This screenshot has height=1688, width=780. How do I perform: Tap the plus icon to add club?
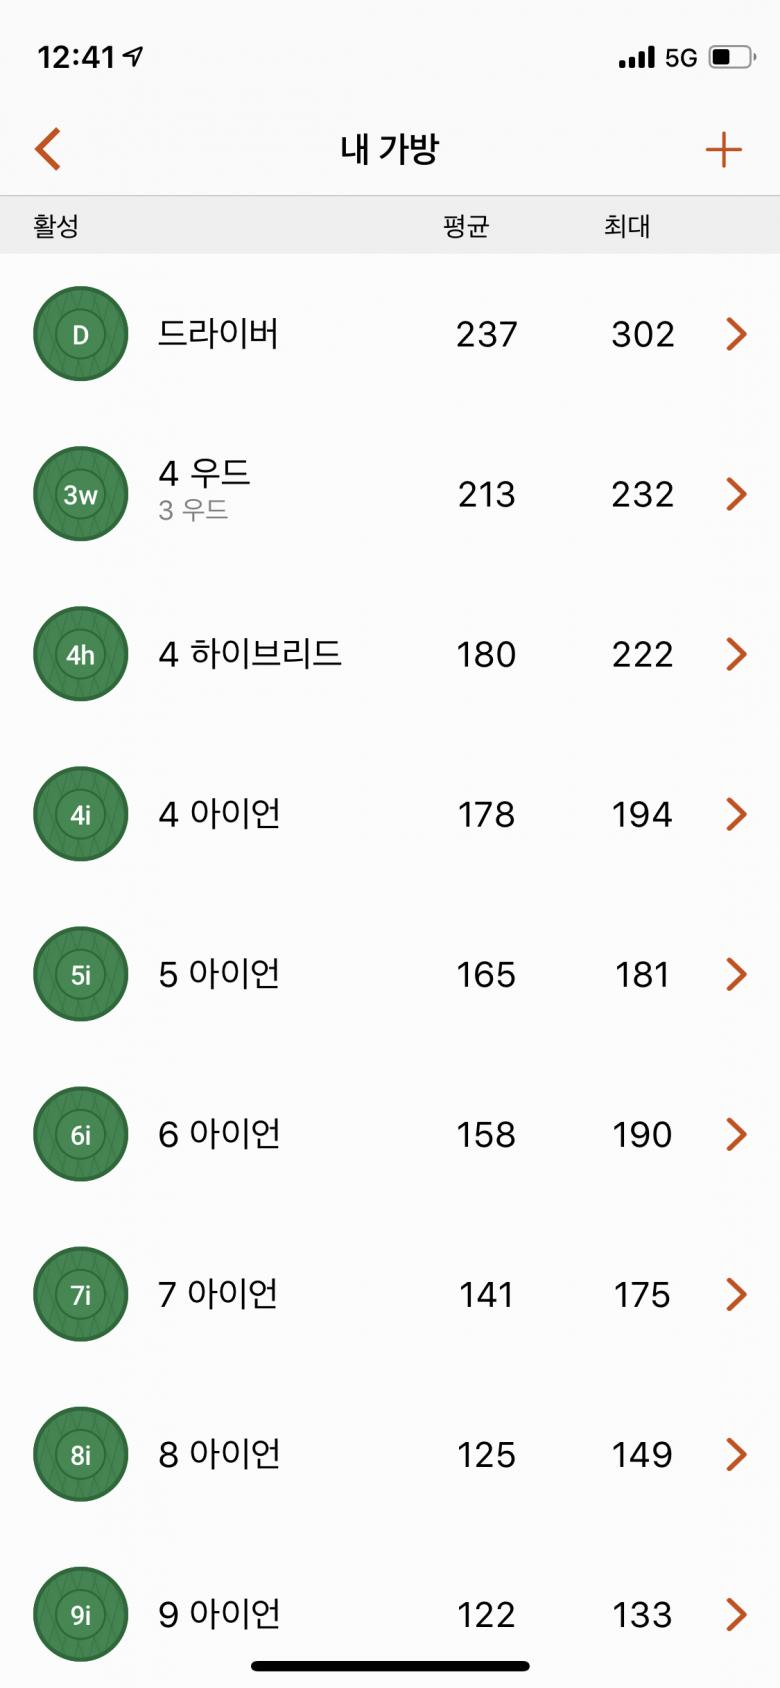coord(723,151)
